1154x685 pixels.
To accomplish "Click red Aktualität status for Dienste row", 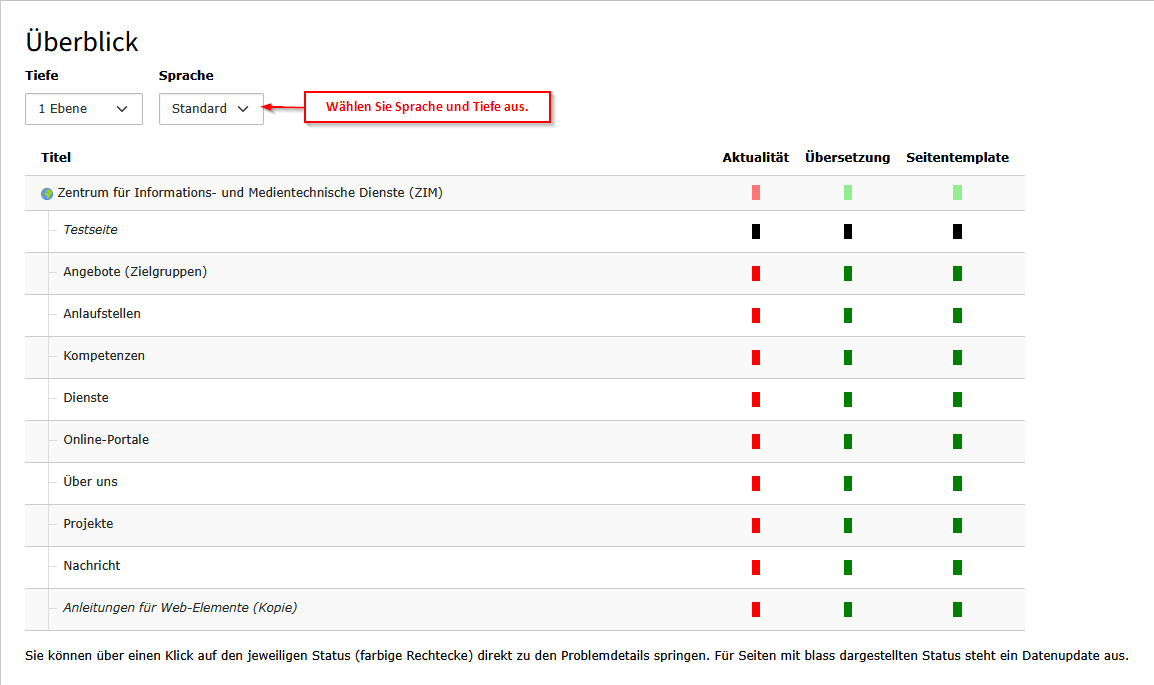I will pos(756,399).
